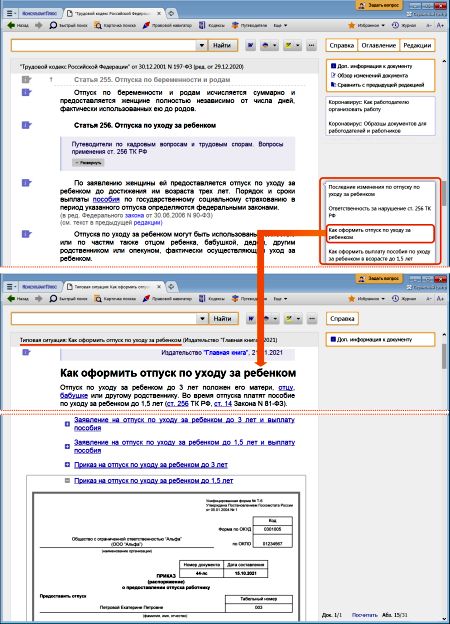This screenshot has height=624, width=450.
Task: Expand 'Заявление на отпуск по уходу за ребенком до 1,5 лет'
Action: pos(67,447)
